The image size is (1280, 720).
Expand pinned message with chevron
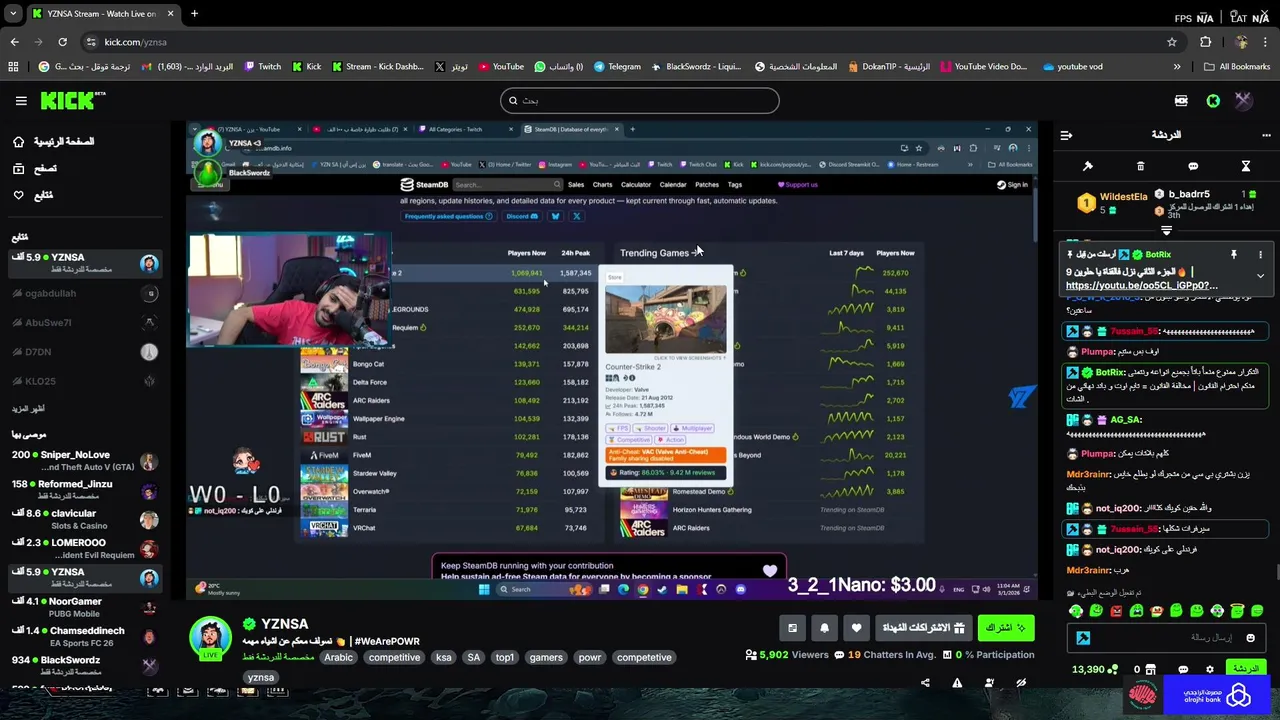point(1260,276)
